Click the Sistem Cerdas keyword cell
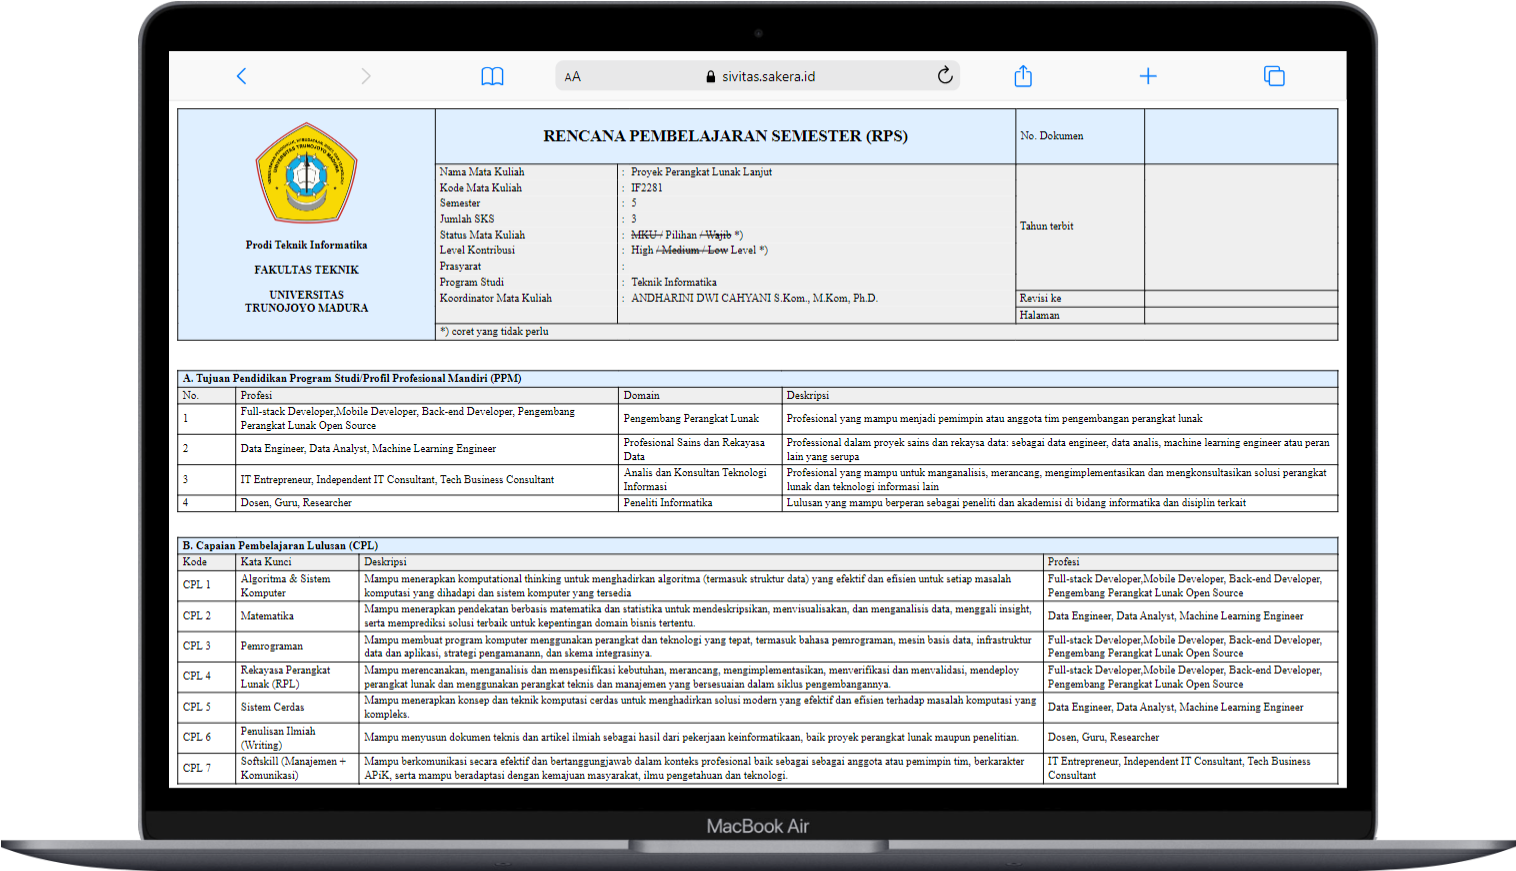This screenshot has height=871, width=1516. [297, 707]
